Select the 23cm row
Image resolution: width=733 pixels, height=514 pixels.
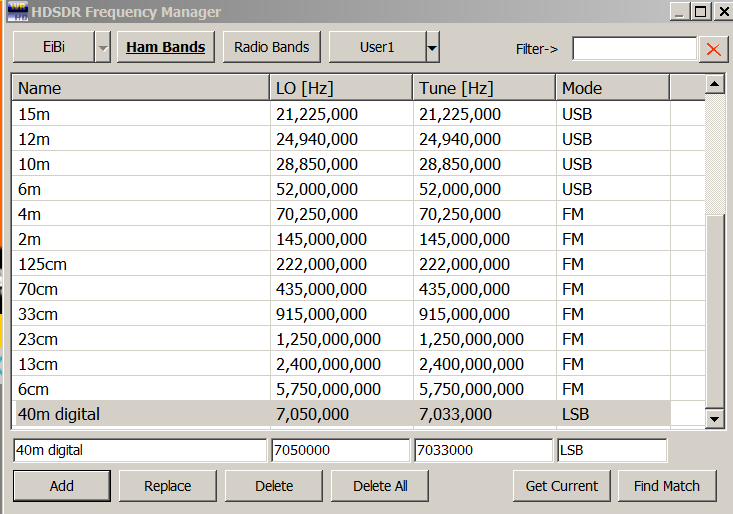pos(359,339)
